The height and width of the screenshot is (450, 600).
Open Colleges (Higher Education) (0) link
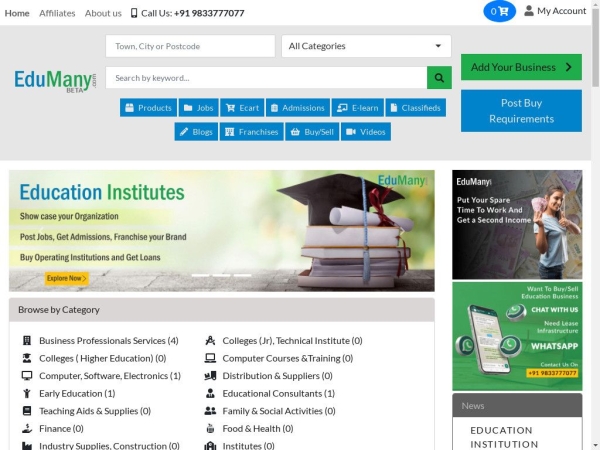103,358
